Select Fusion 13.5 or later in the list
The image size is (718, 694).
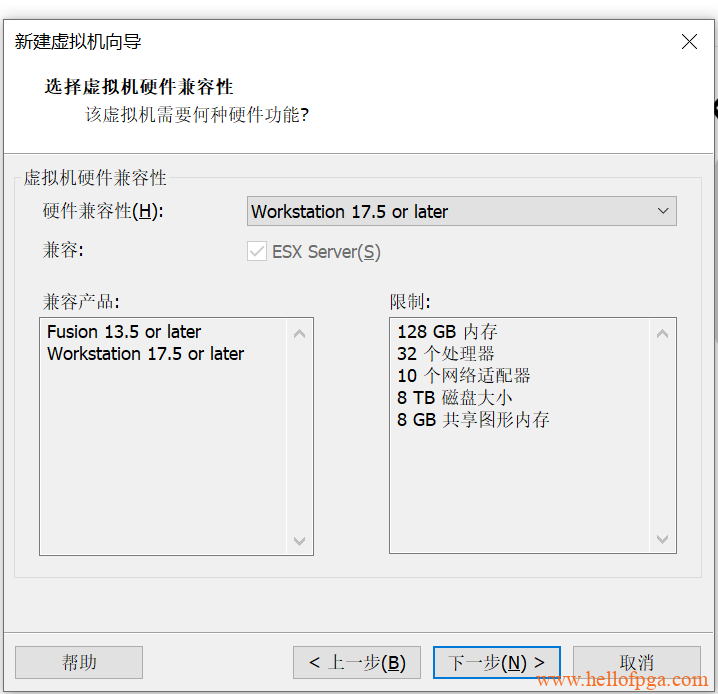coord(124,331)
